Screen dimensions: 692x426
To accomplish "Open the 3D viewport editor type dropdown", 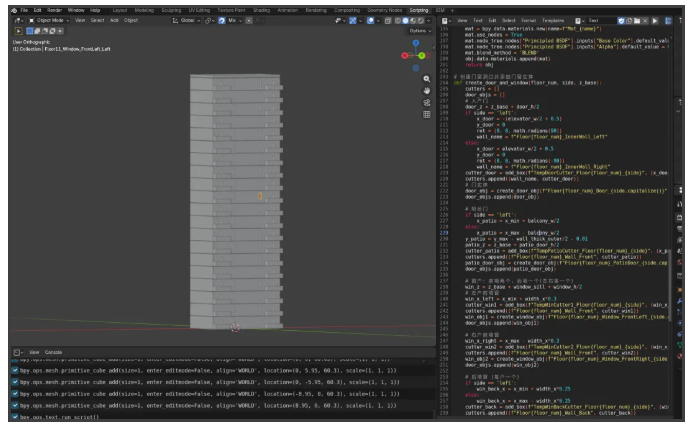I will [x=19, y=21].
